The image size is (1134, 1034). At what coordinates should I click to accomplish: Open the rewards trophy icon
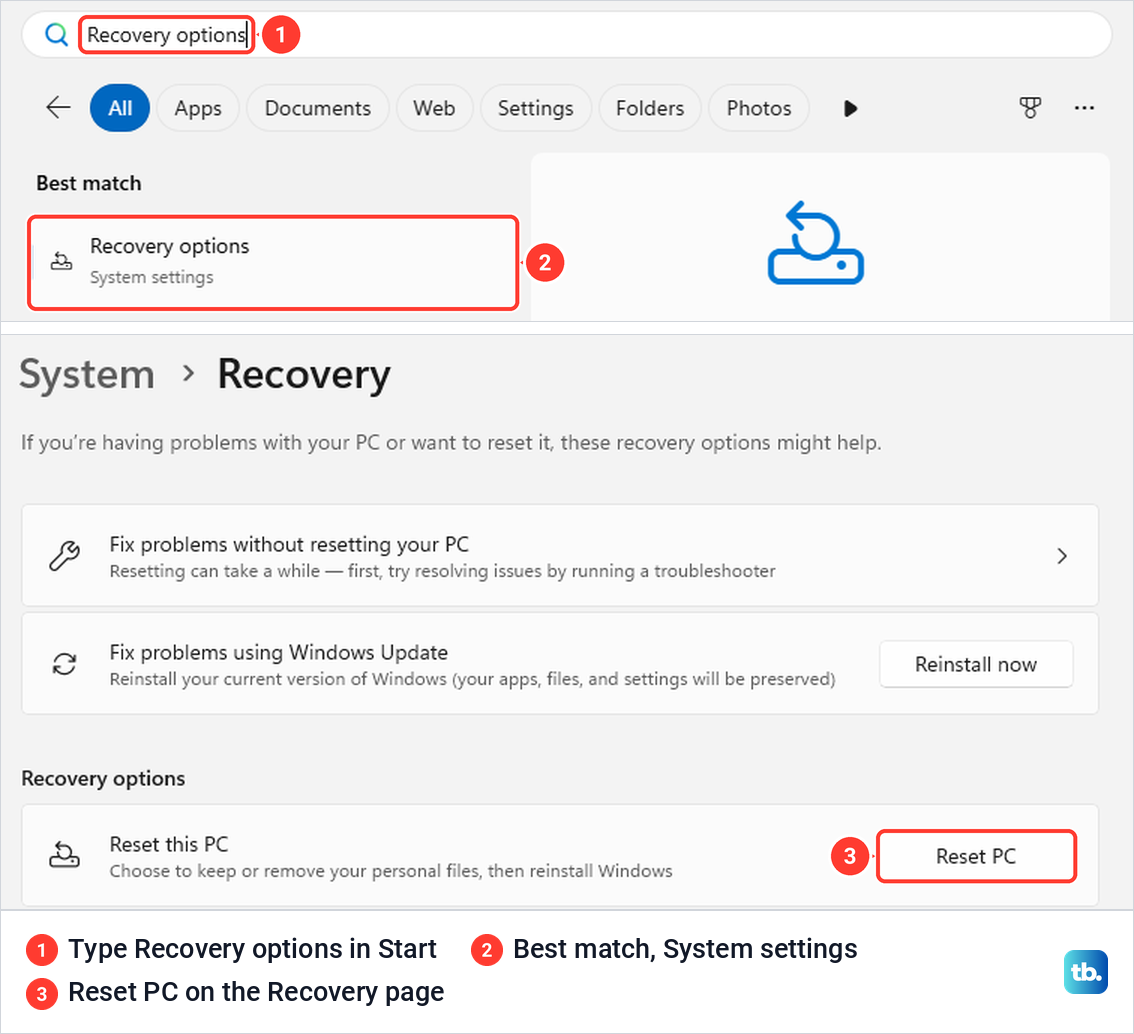[x=1030, y=108]
